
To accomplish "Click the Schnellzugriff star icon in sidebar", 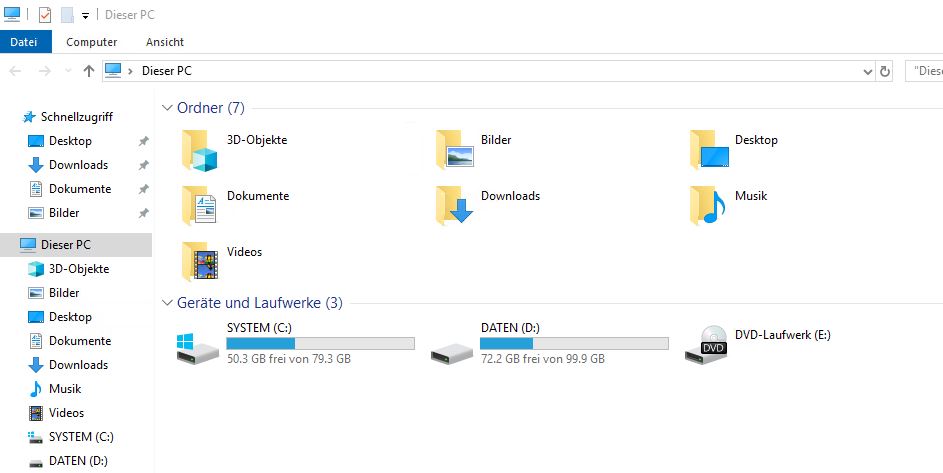I will [29, 117].
